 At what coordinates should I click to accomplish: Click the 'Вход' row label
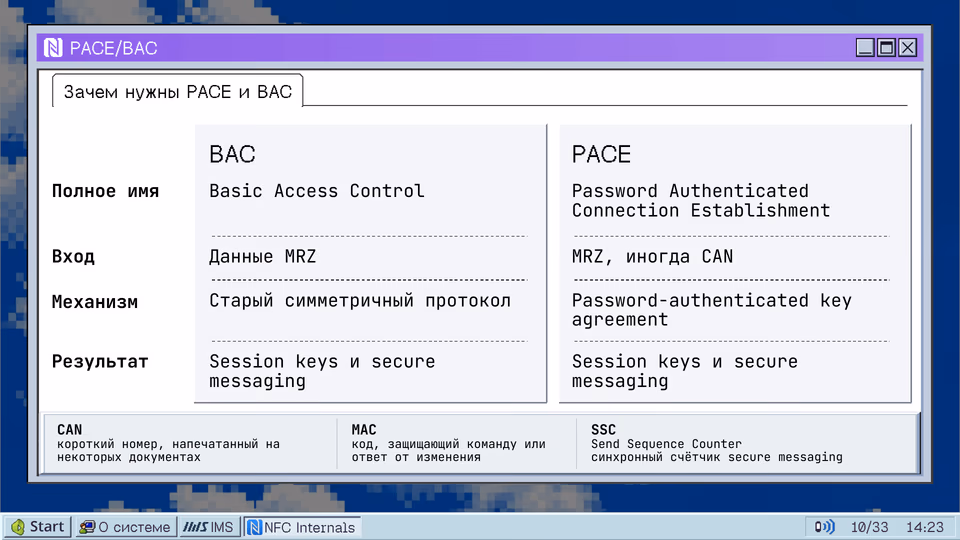pos(73,256)
